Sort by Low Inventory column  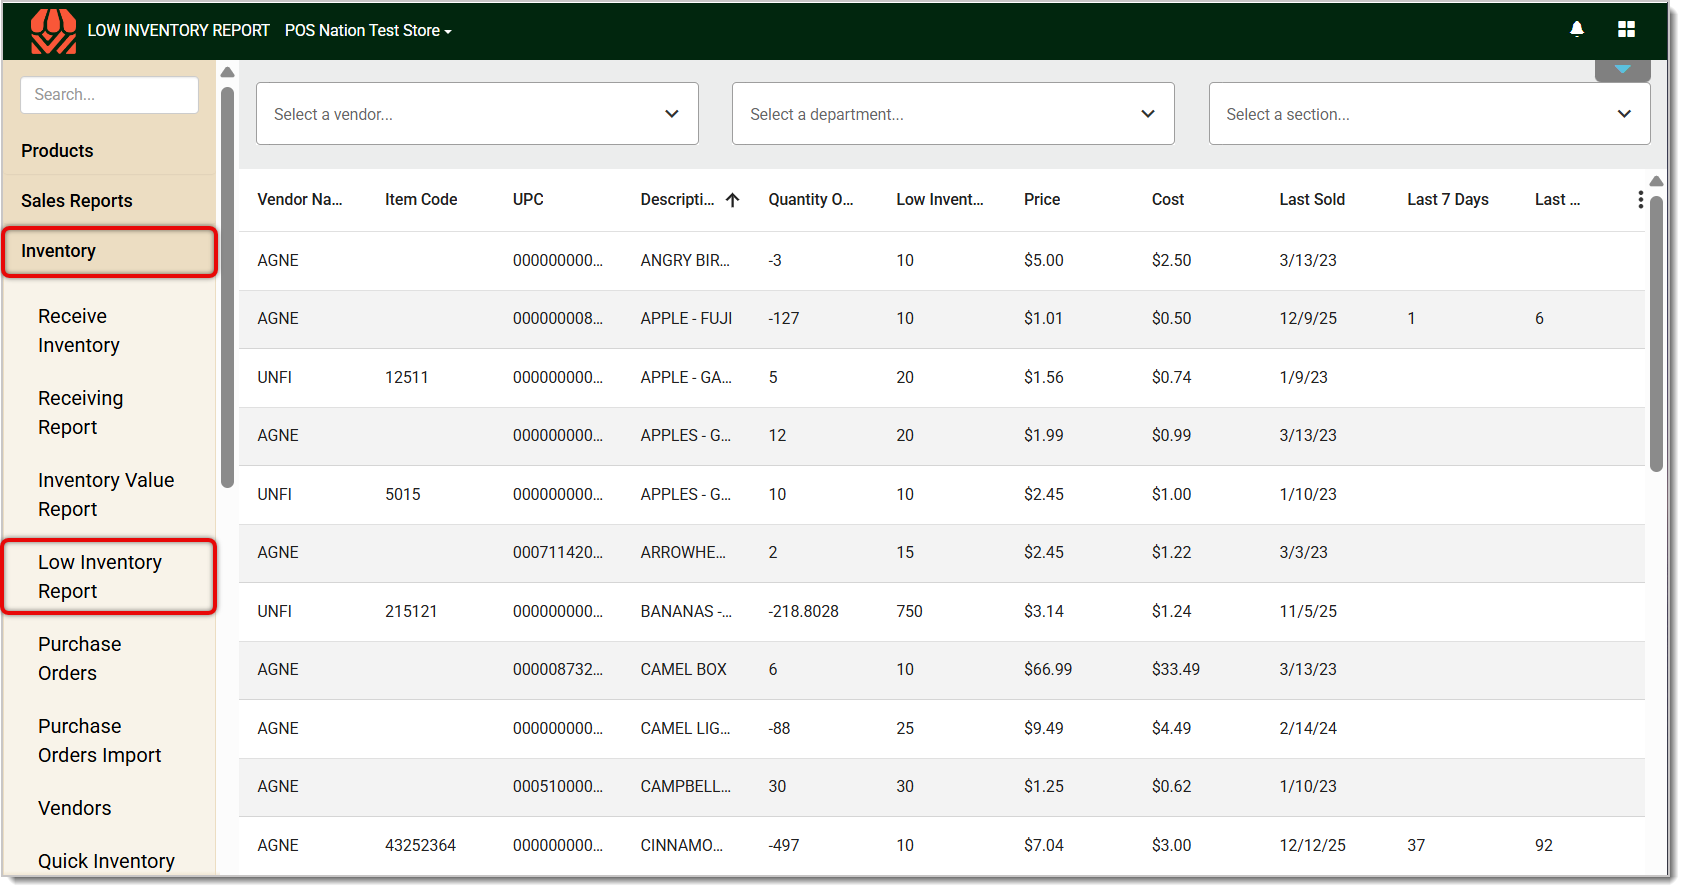tap(940, 200)
